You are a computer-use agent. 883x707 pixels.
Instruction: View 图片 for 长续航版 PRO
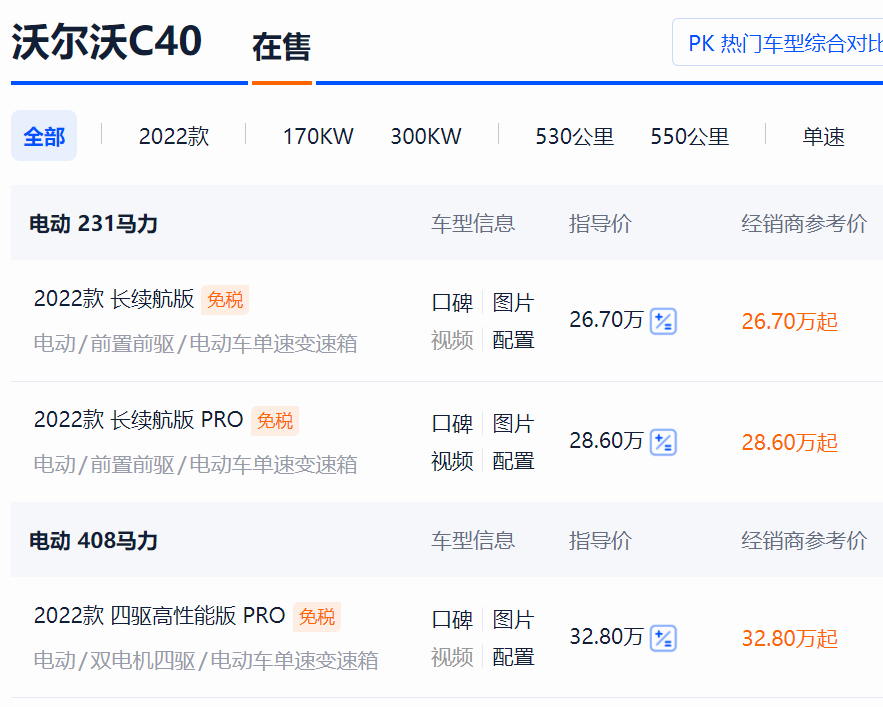[513, 424]
